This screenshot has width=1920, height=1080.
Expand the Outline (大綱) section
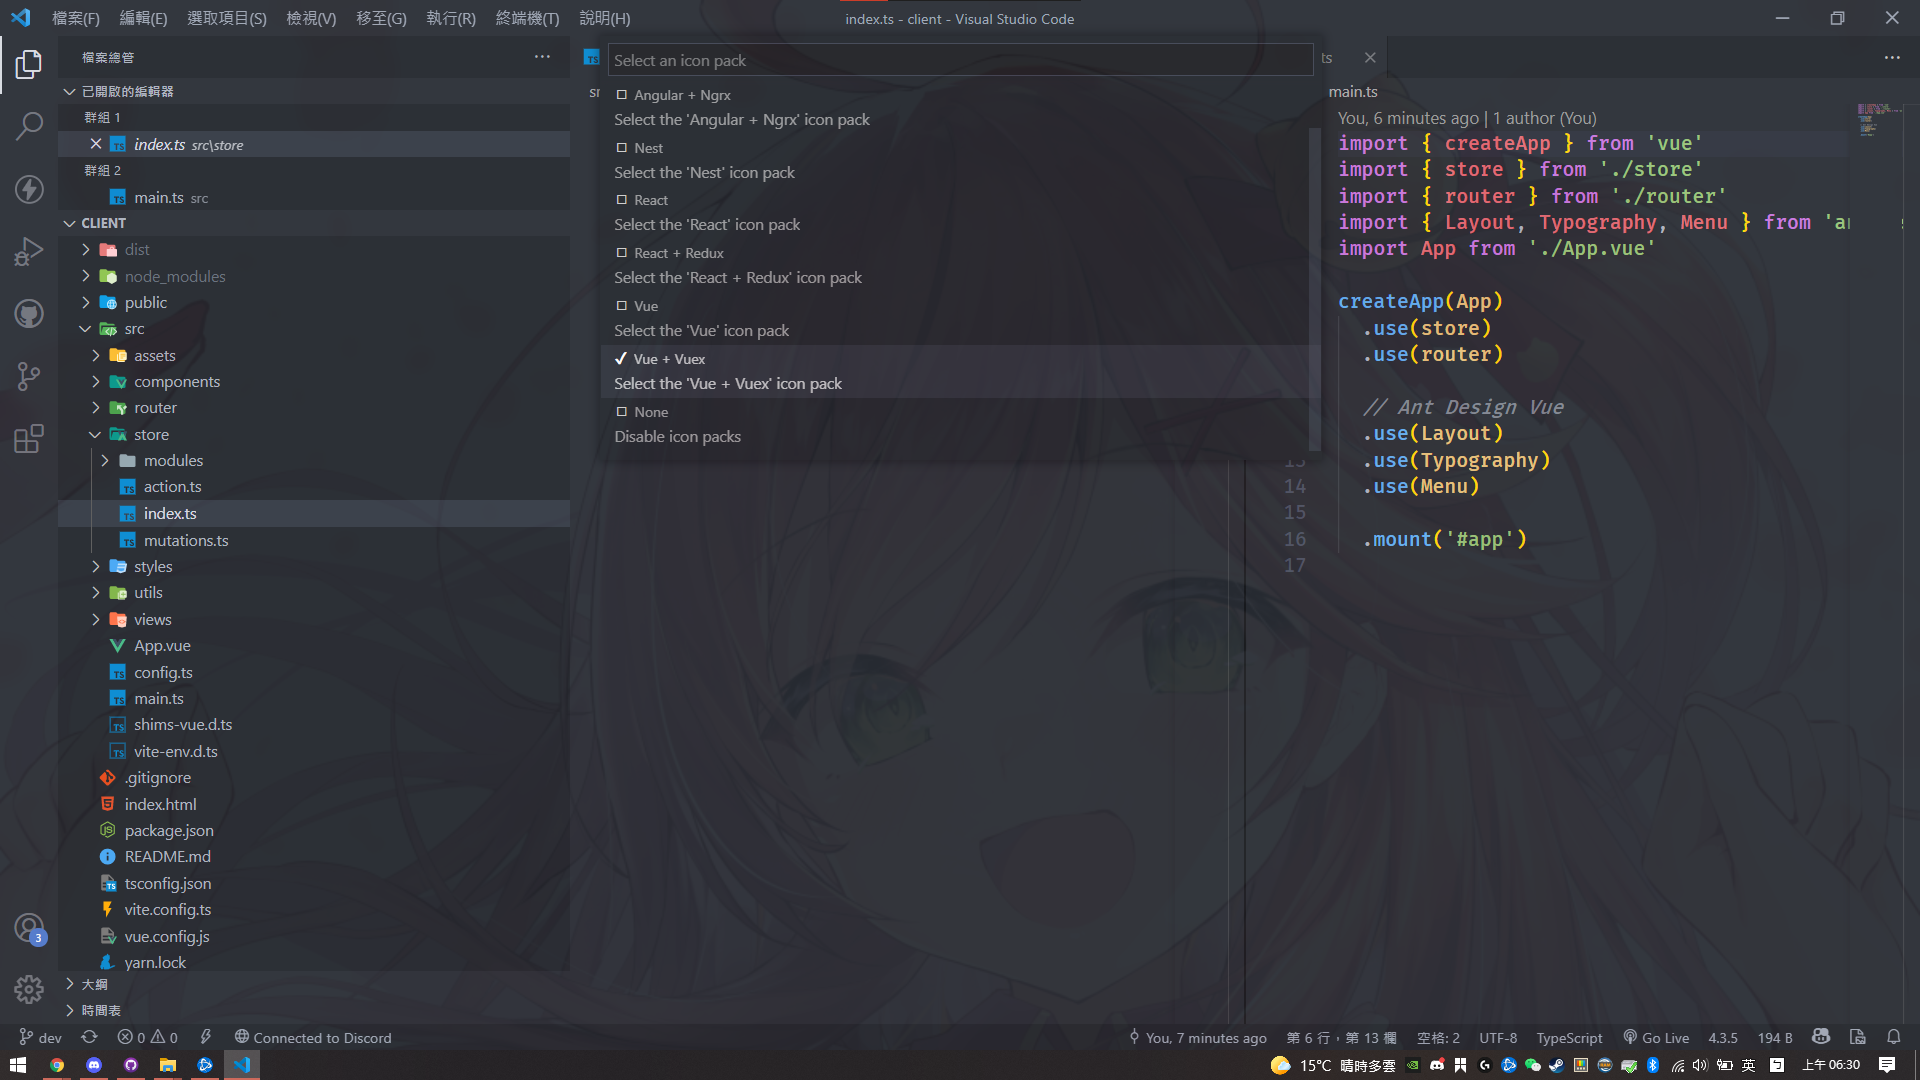[x=70, y=984]
